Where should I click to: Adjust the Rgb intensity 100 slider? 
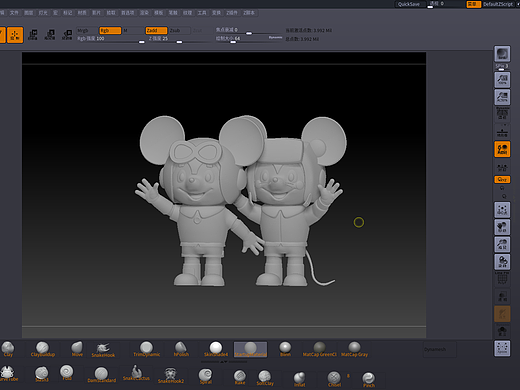point(111,39)
